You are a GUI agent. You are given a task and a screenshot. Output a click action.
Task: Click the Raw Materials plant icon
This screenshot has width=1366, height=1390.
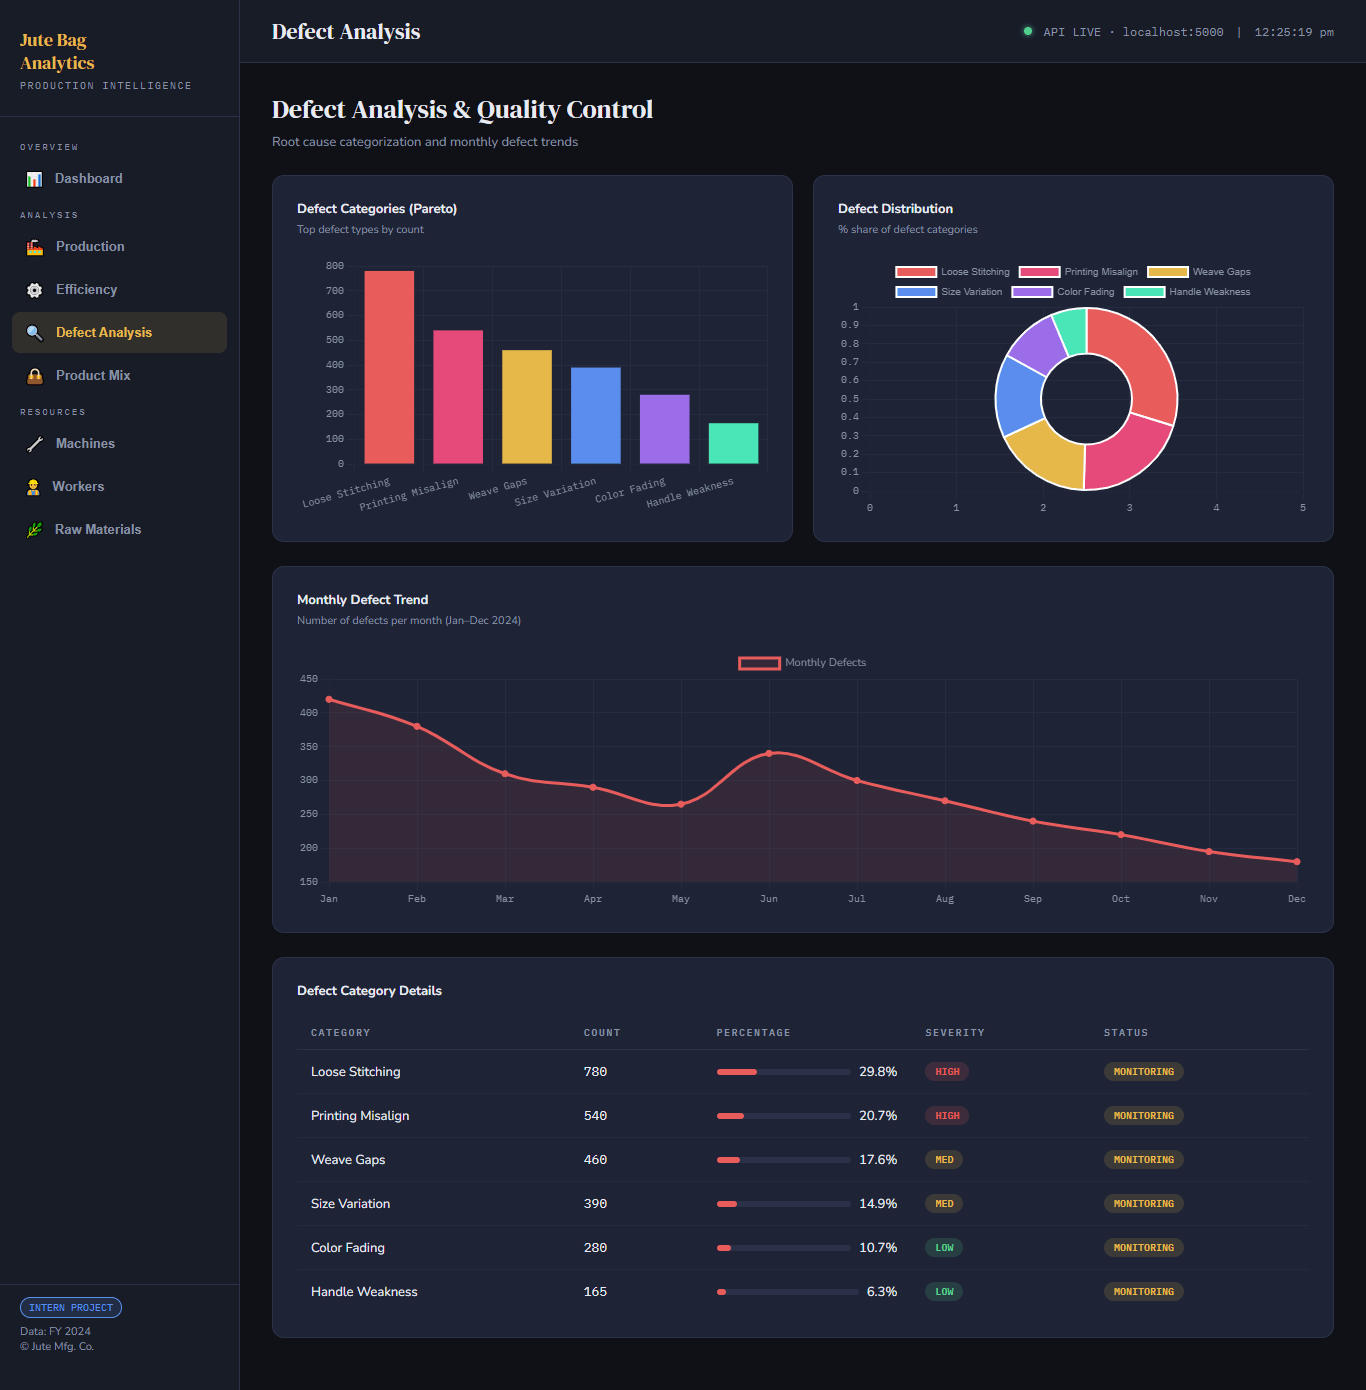pos(34,530)
